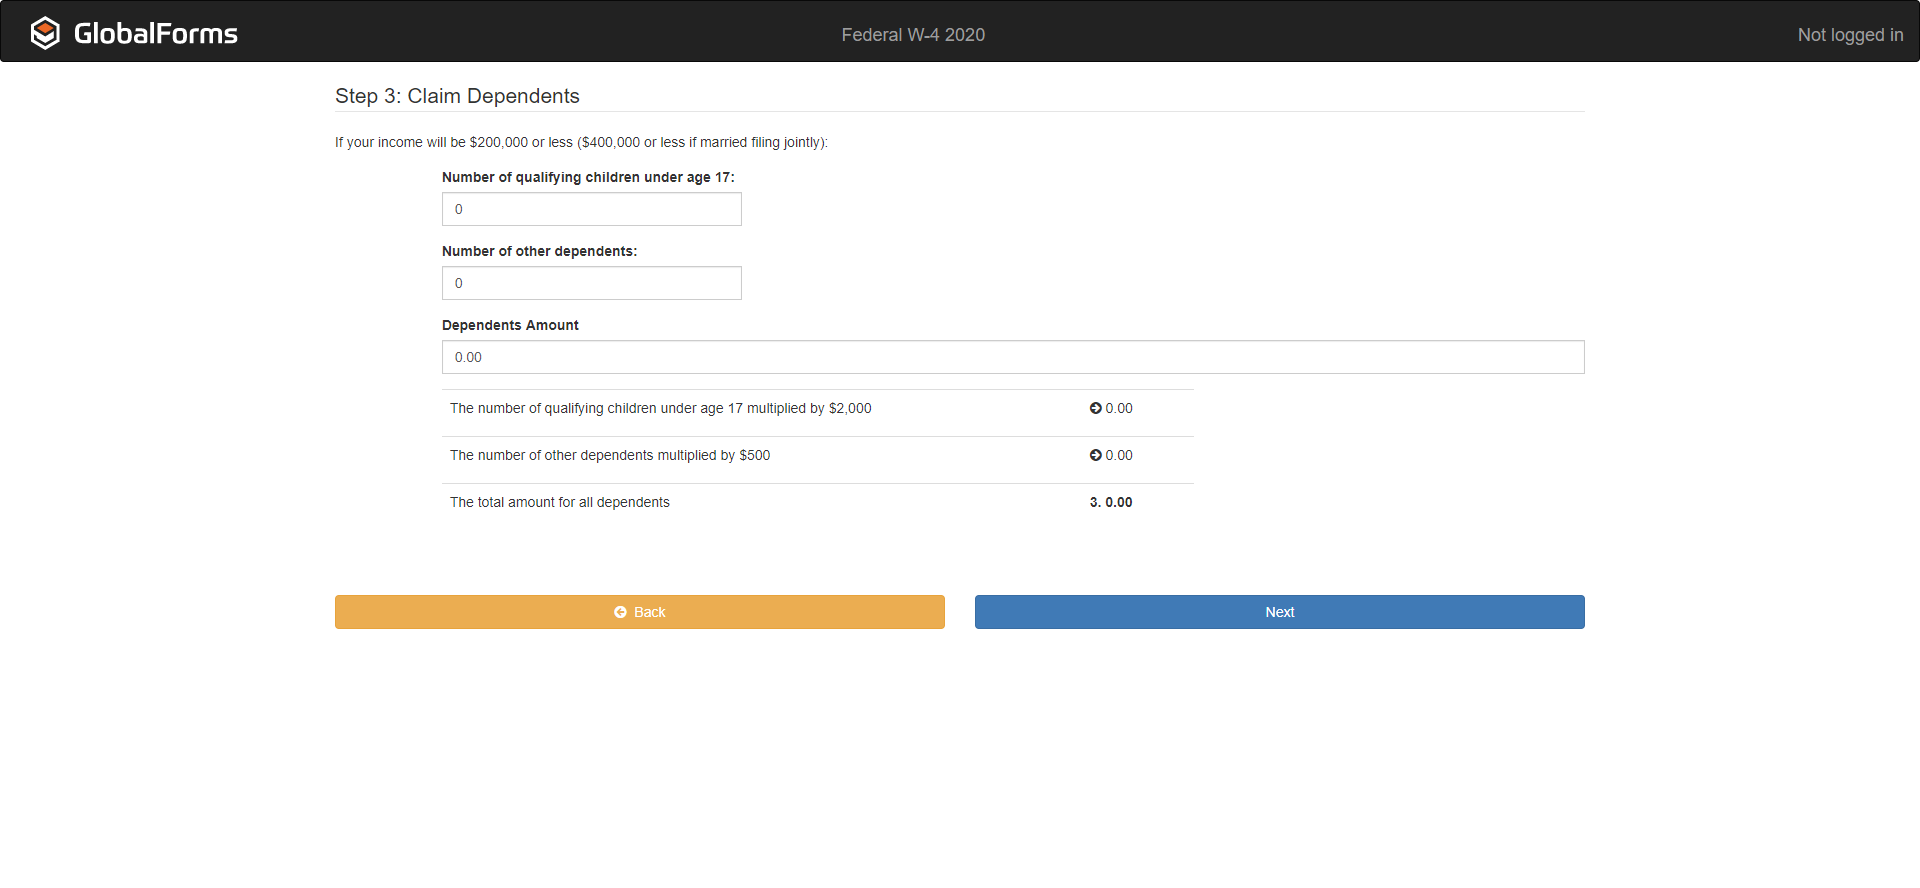
Task: Click the Dependents Amount label
Action: (x=510, y=325)
